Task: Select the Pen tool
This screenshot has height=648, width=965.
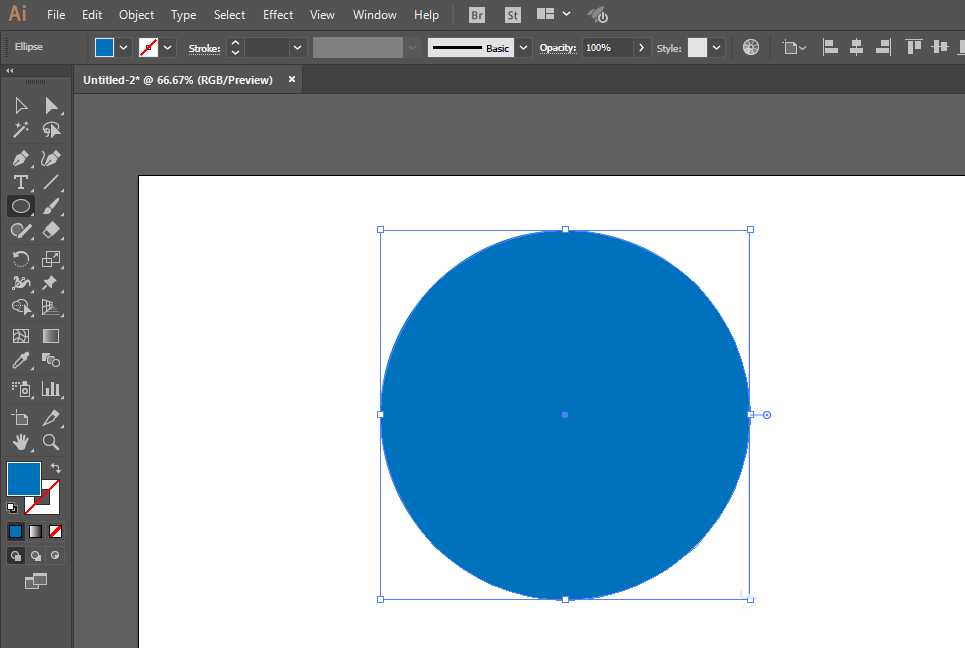Action: [x=20, y=159]
